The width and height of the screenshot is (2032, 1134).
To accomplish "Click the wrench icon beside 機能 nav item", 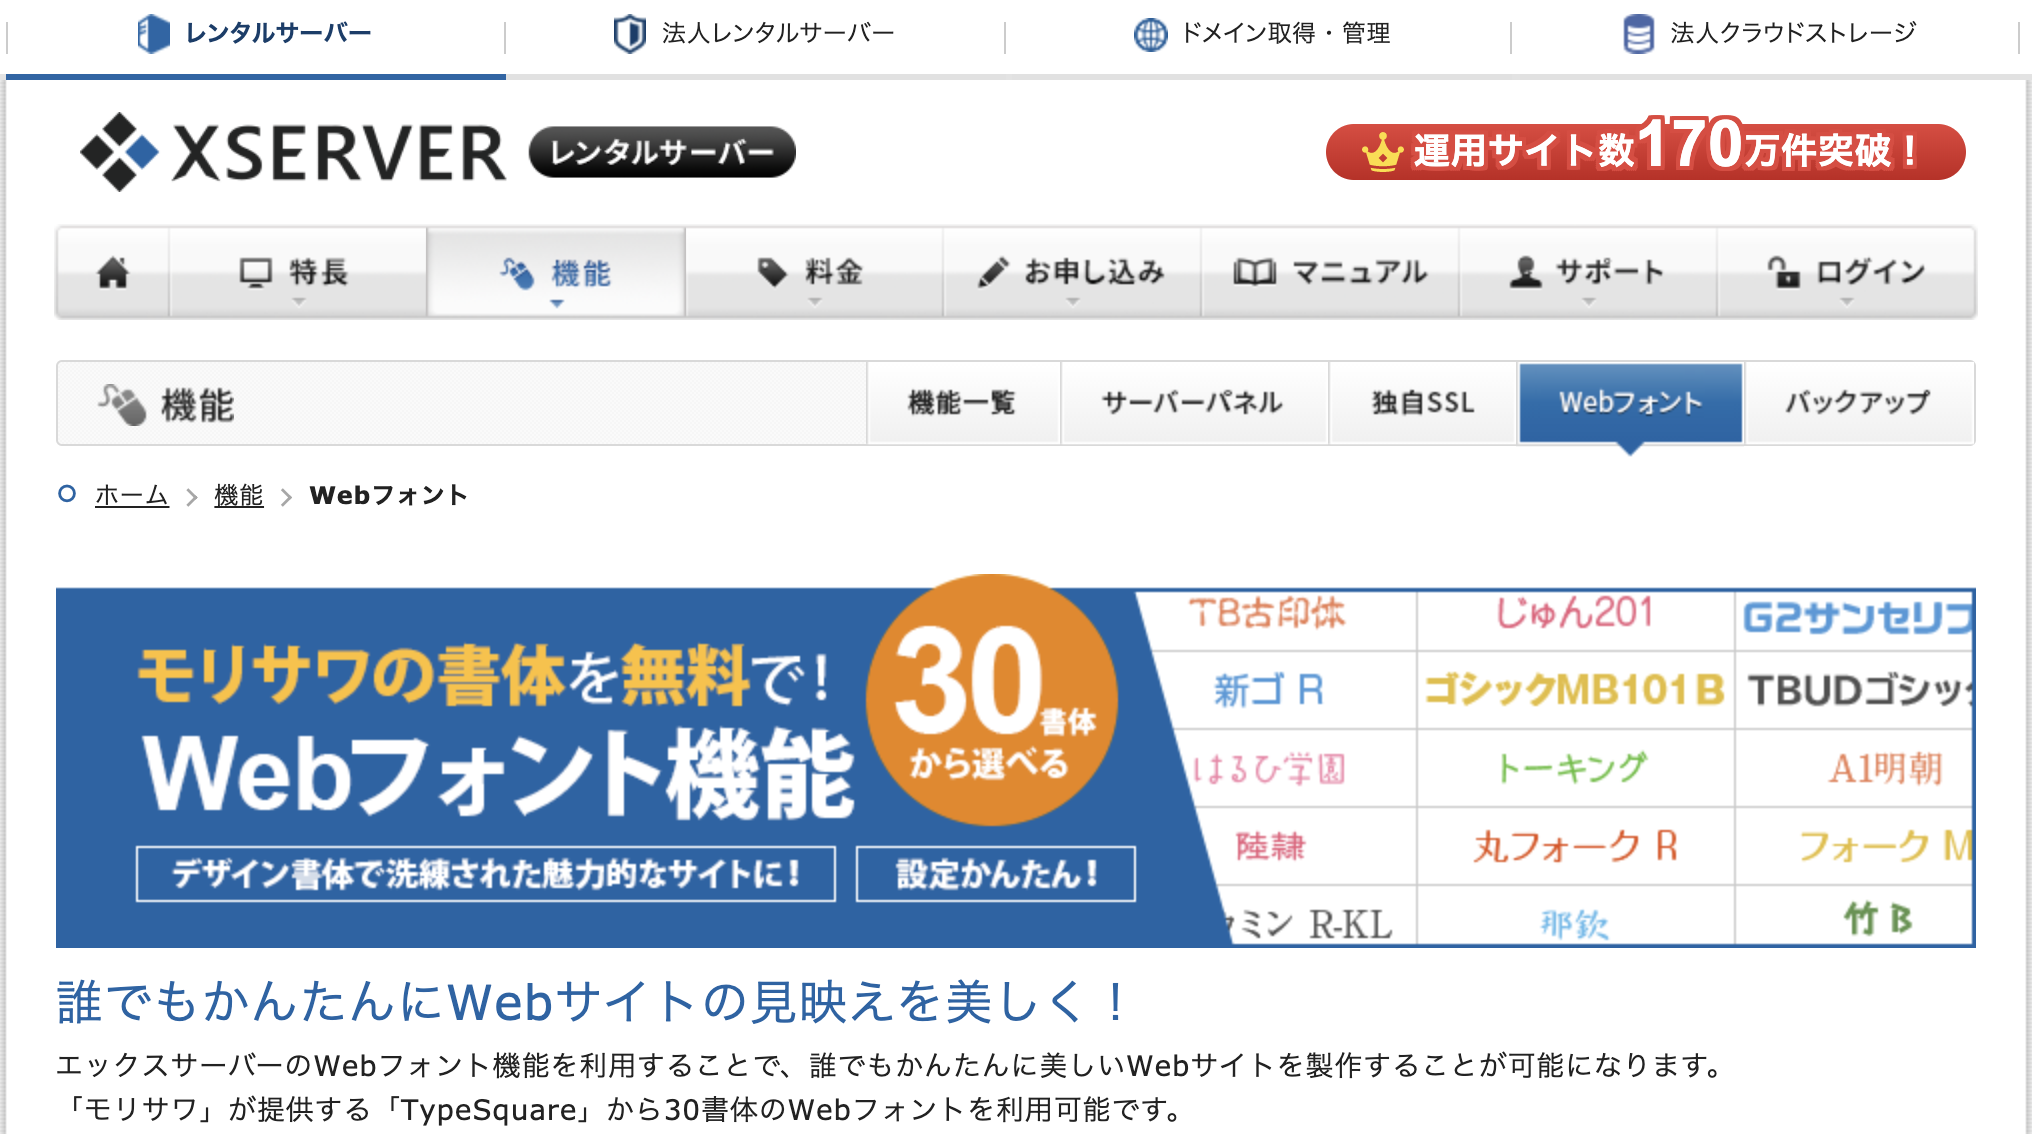I will coord(517,272).
